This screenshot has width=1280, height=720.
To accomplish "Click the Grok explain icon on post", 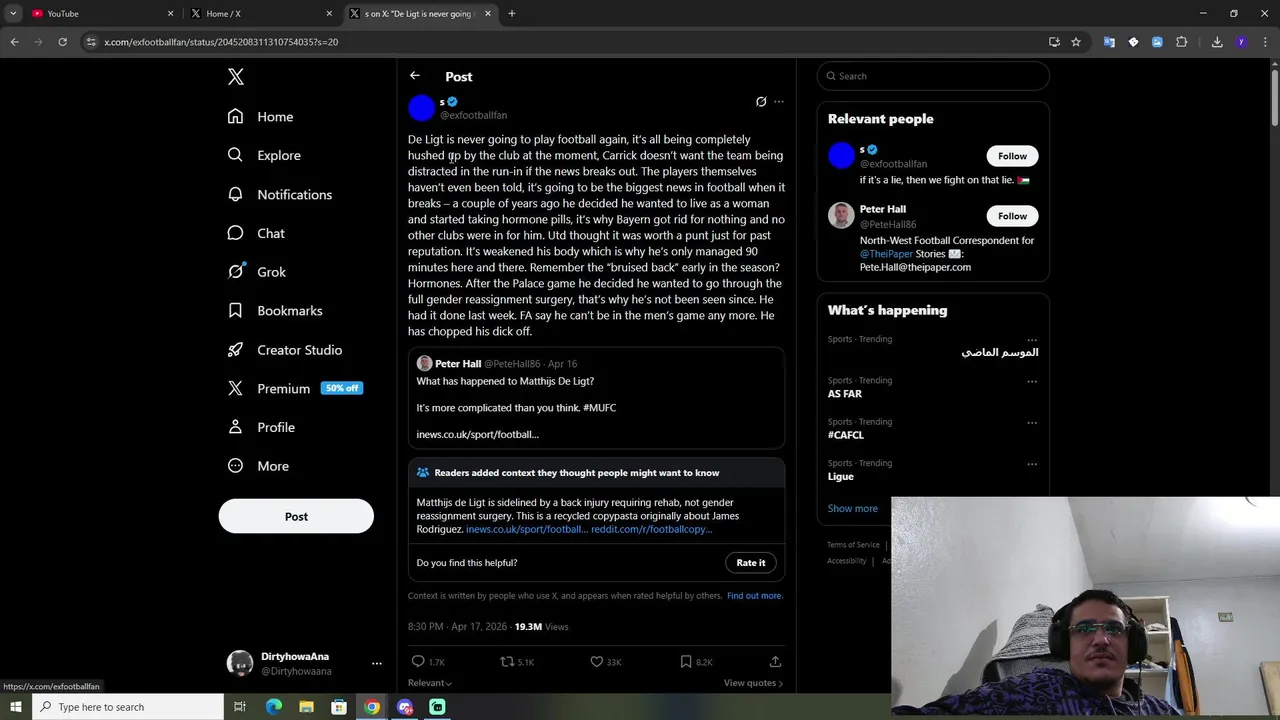I will (x=761, y=102).
